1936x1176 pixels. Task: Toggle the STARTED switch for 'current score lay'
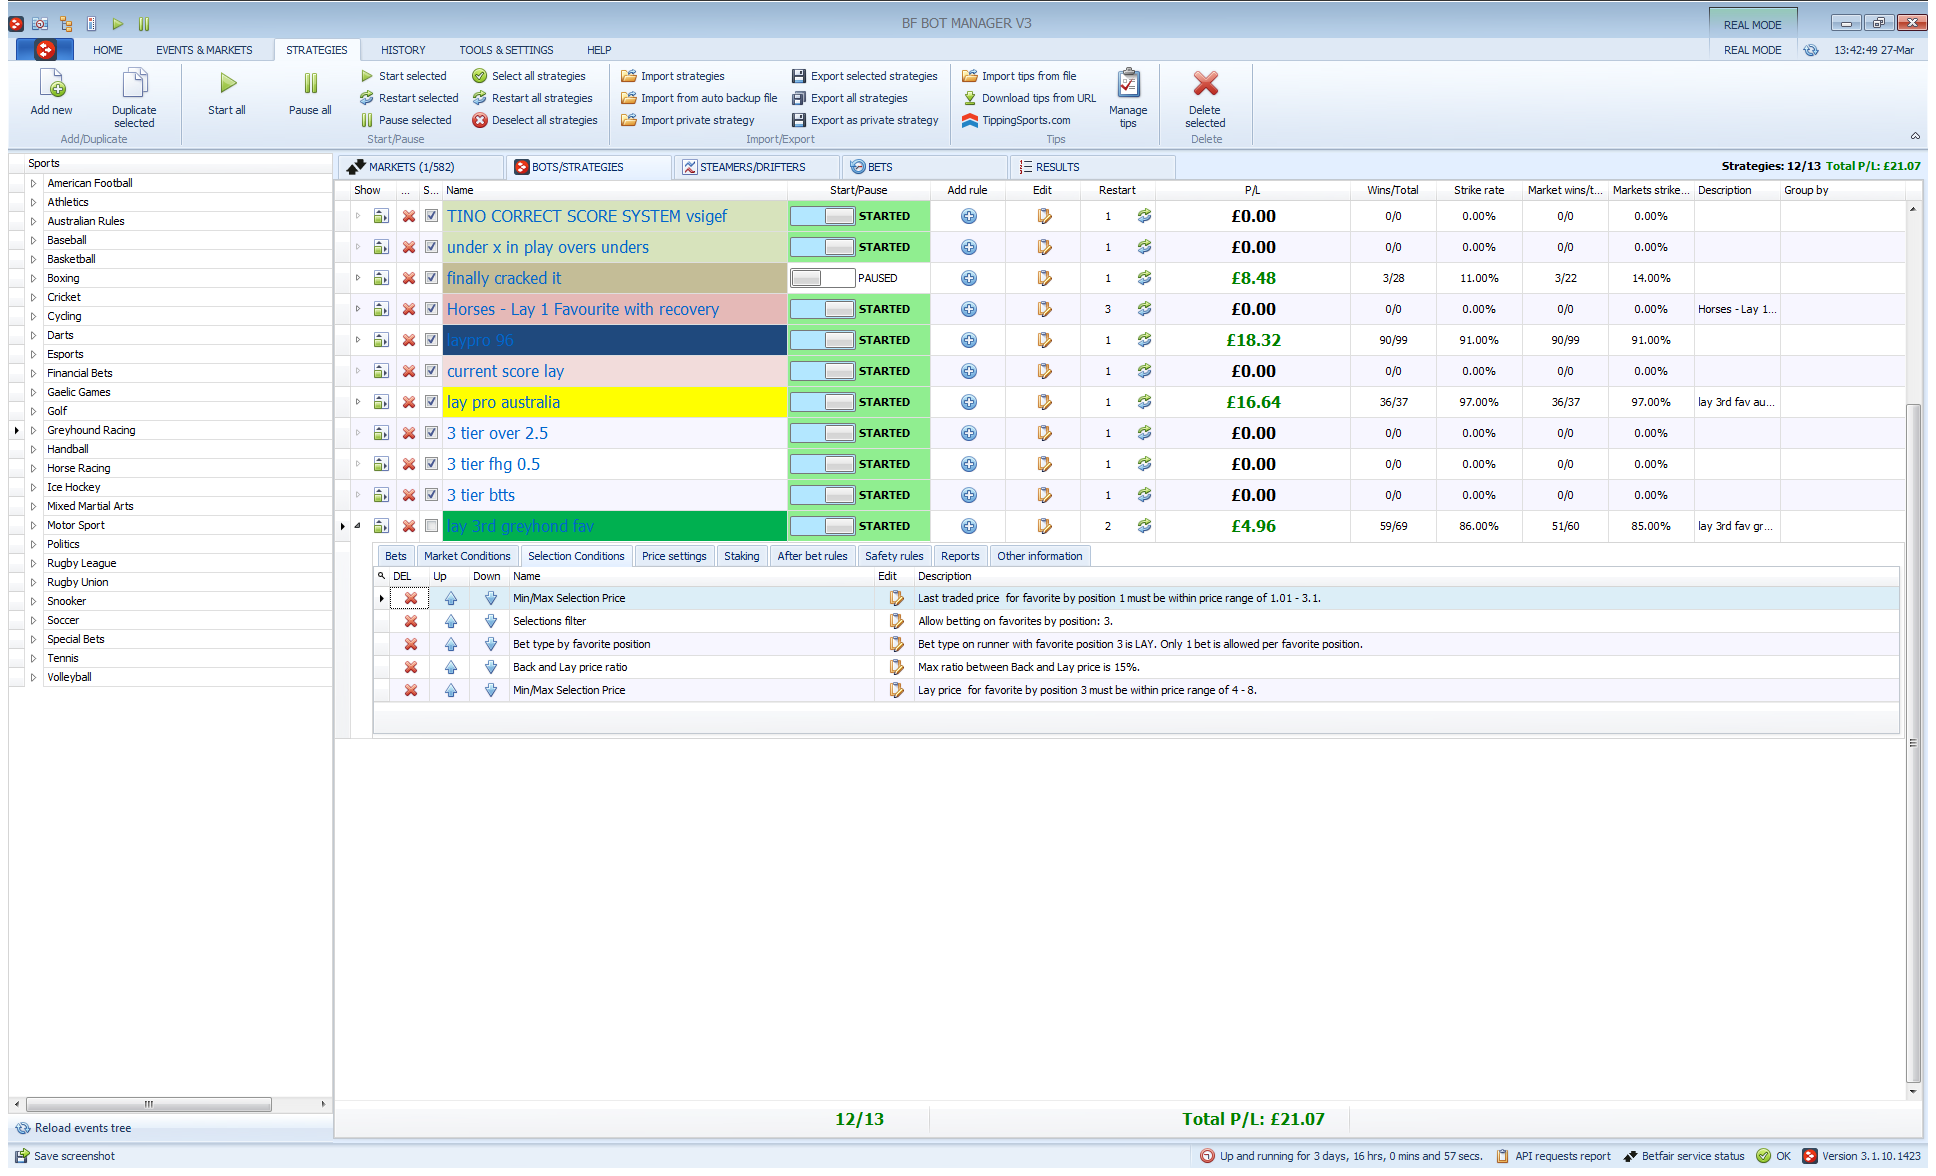pos(822,371)
